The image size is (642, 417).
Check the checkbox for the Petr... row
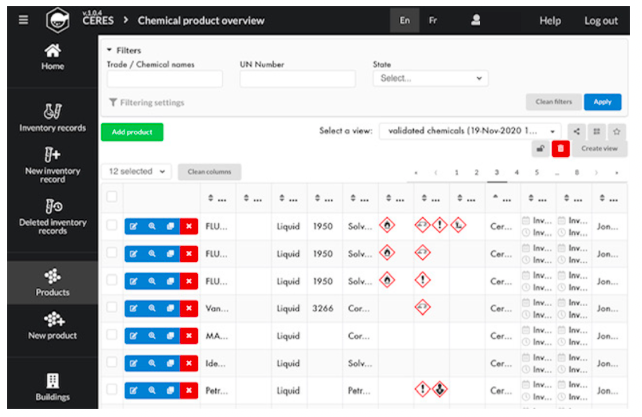point(112,390)
